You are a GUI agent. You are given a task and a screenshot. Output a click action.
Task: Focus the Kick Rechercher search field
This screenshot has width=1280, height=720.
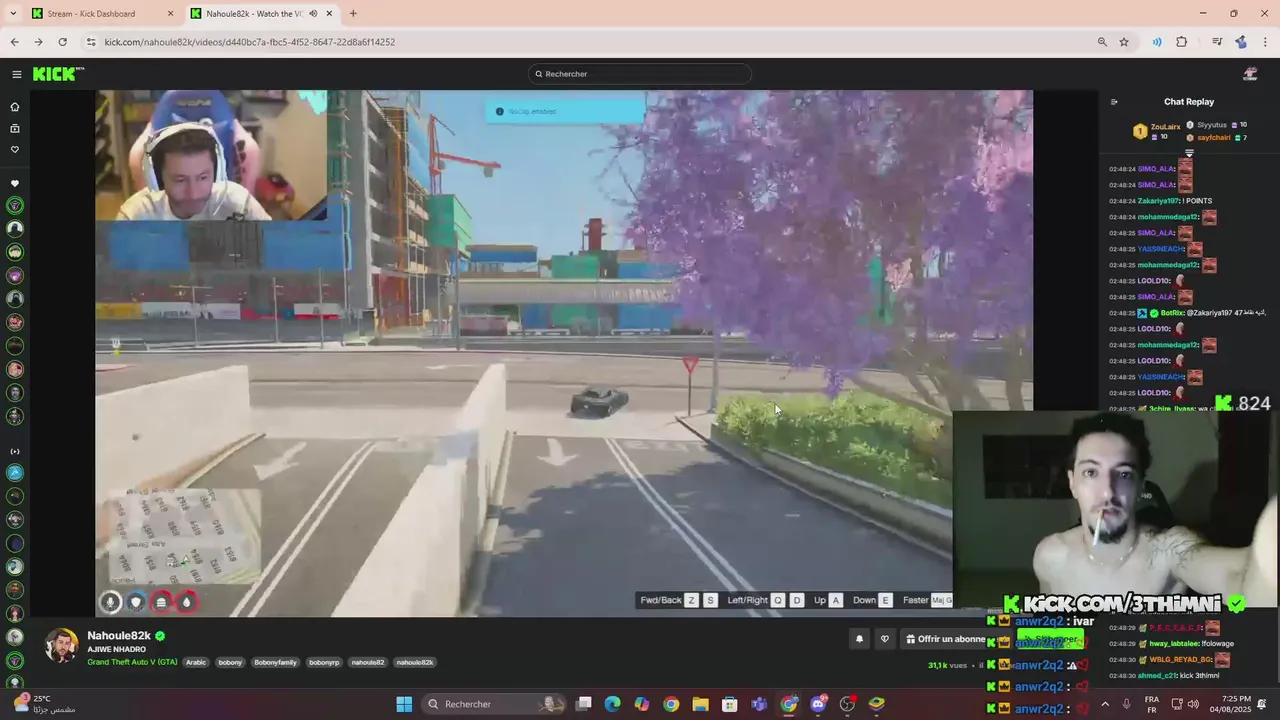(x=640, y=74)
